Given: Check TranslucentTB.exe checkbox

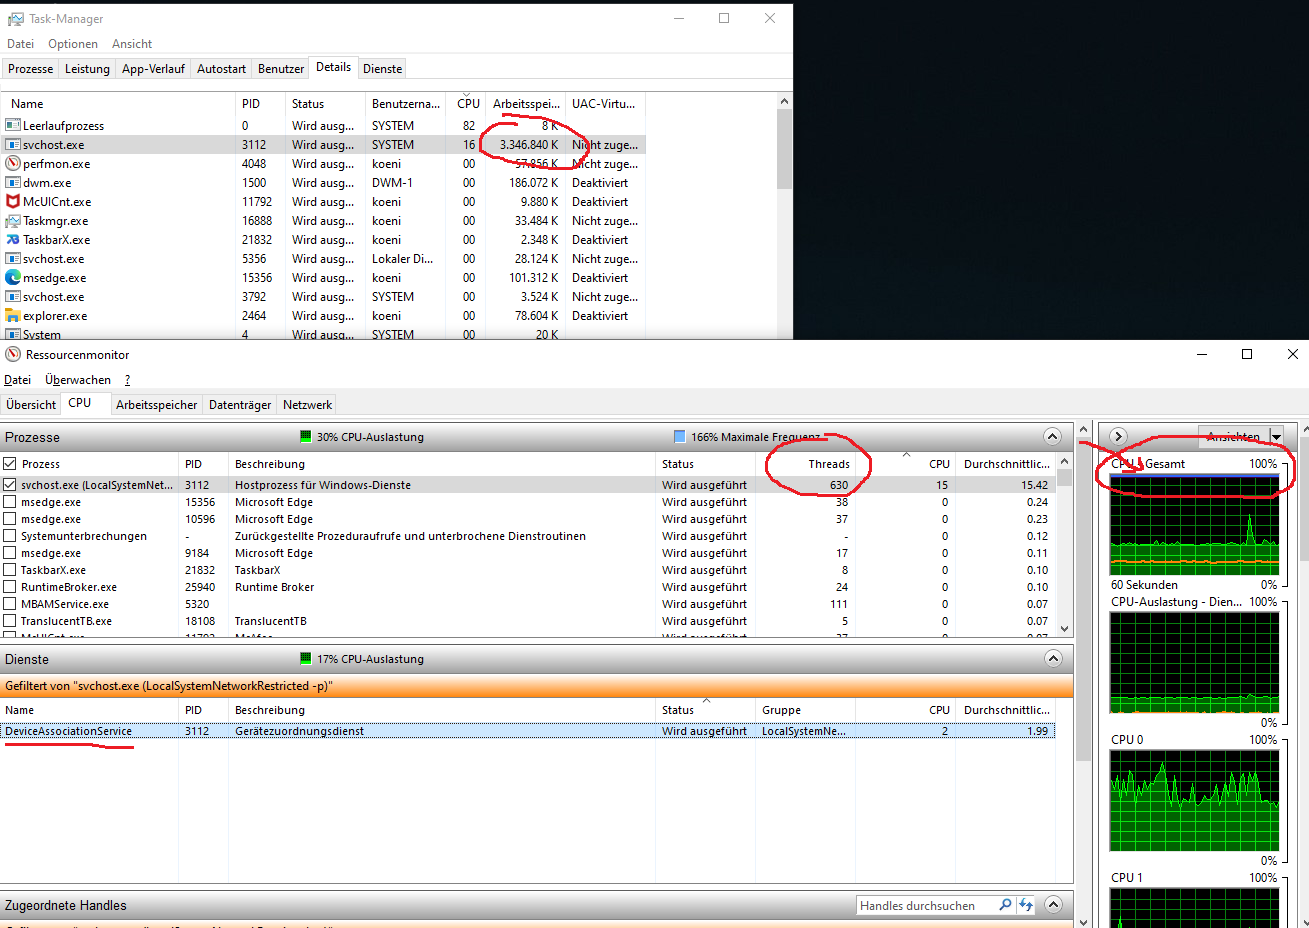Looking at the screenshot, I should 10,621.
